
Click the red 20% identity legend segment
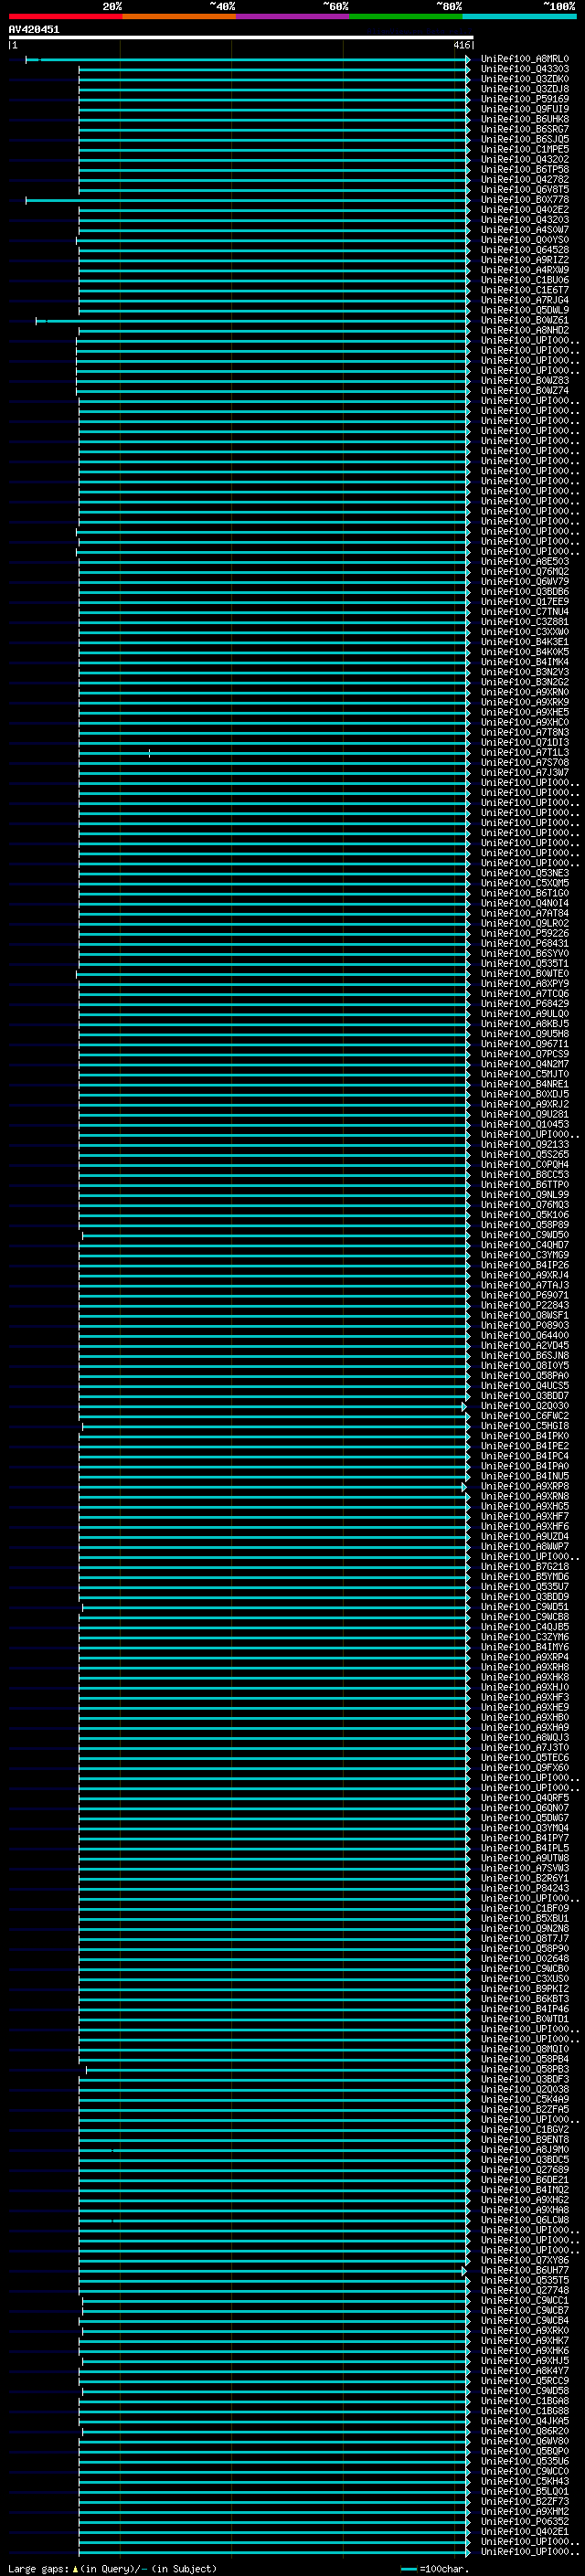click(65, 16)
